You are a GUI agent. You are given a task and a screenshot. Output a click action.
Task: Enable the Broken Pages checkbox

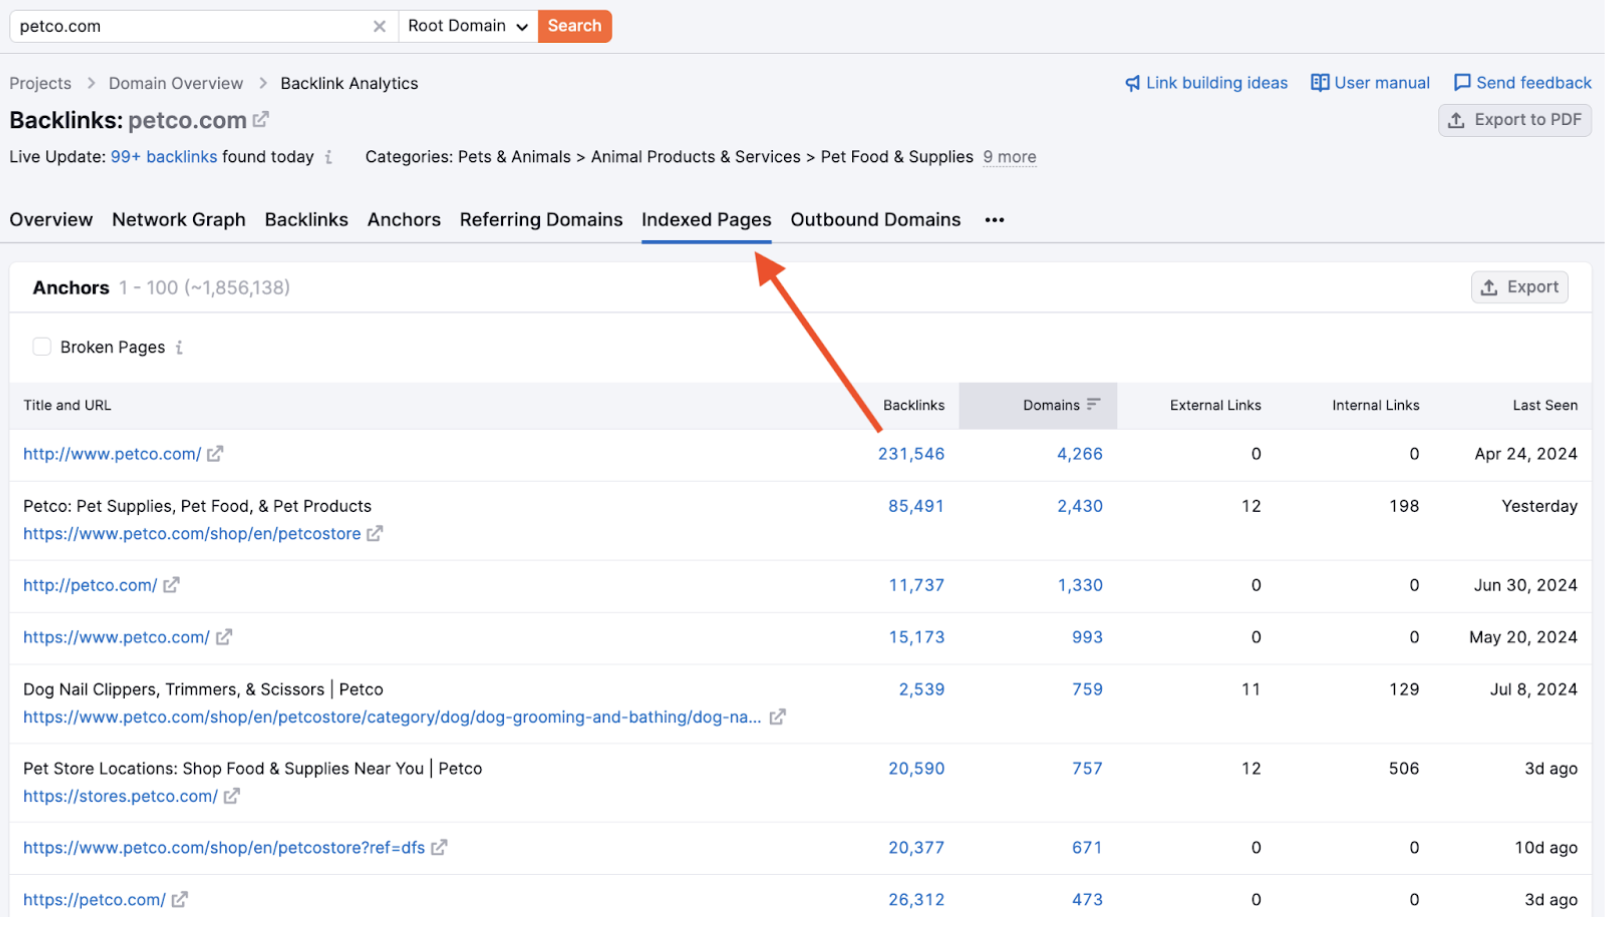(x=42, y=347)
